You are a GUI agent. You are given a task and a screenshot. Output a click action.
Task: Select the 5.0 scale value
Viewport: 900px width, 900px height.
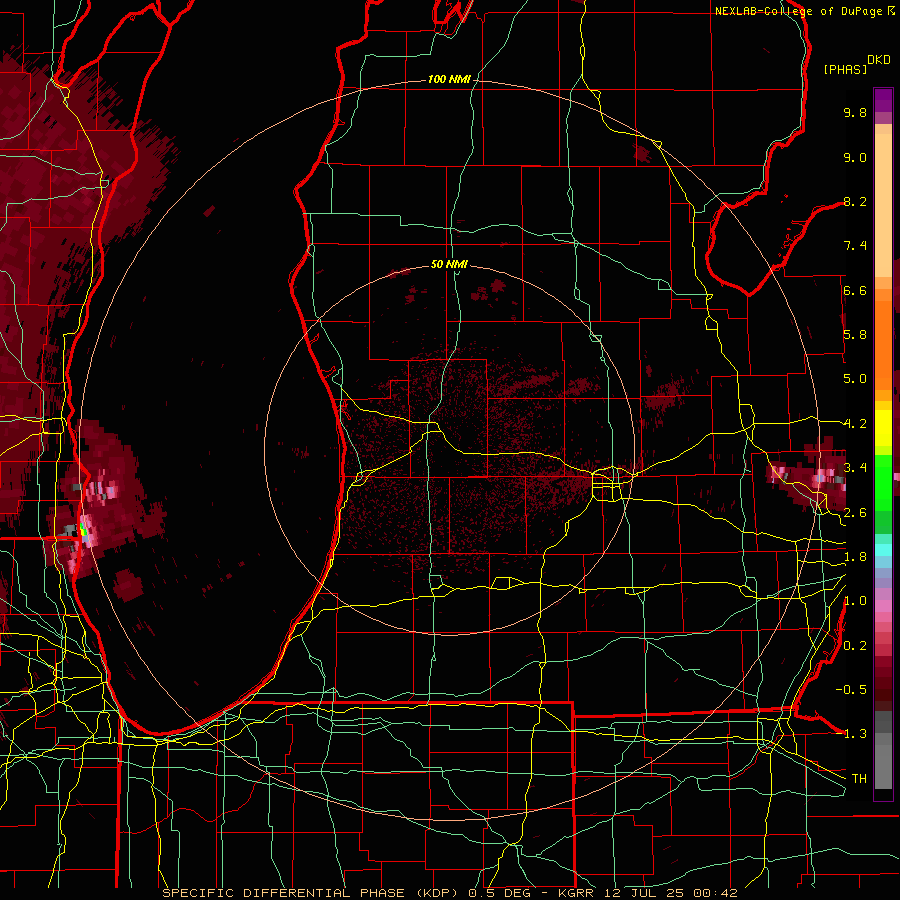click(855, 379)
